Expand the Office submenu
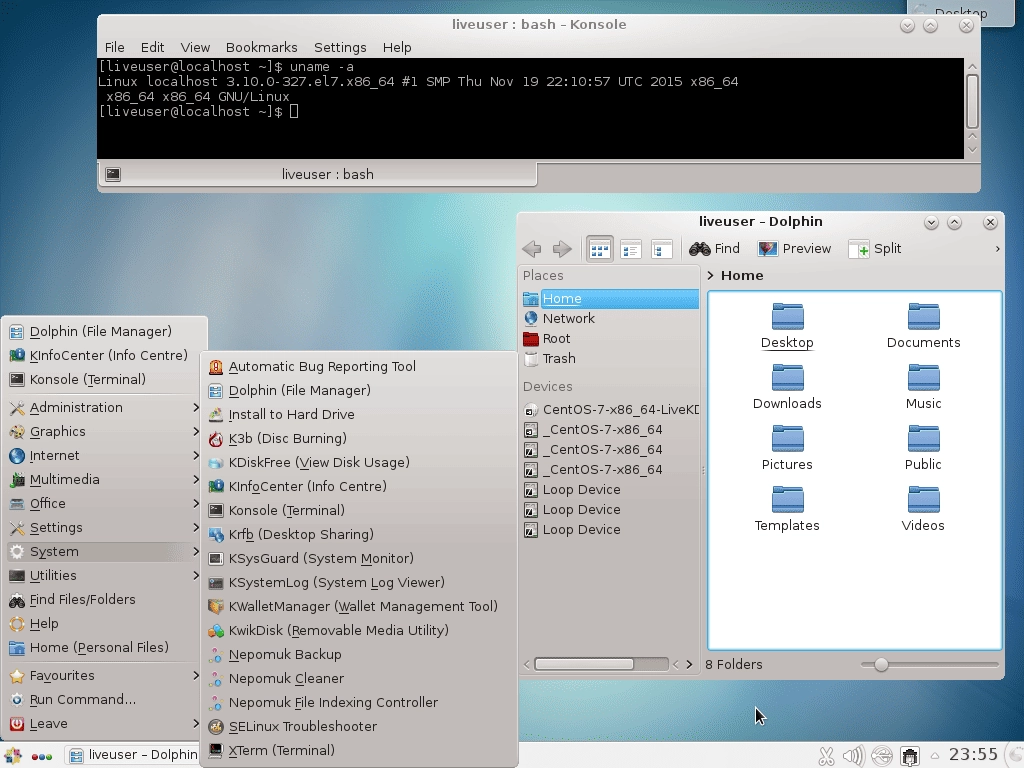This screenshot has width=1024, height=768. pyautogui.click(x=104, y=504)
